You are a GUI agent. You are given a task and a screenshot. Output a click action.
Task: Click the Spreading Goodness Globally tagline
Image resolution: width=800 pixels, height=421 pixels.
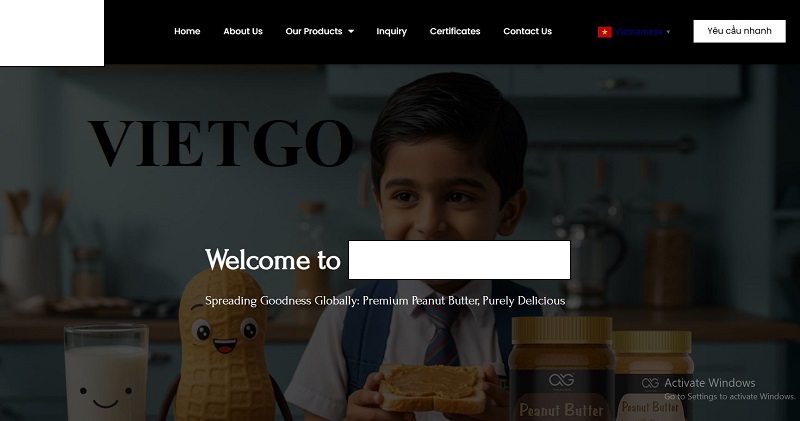(385, 301)
